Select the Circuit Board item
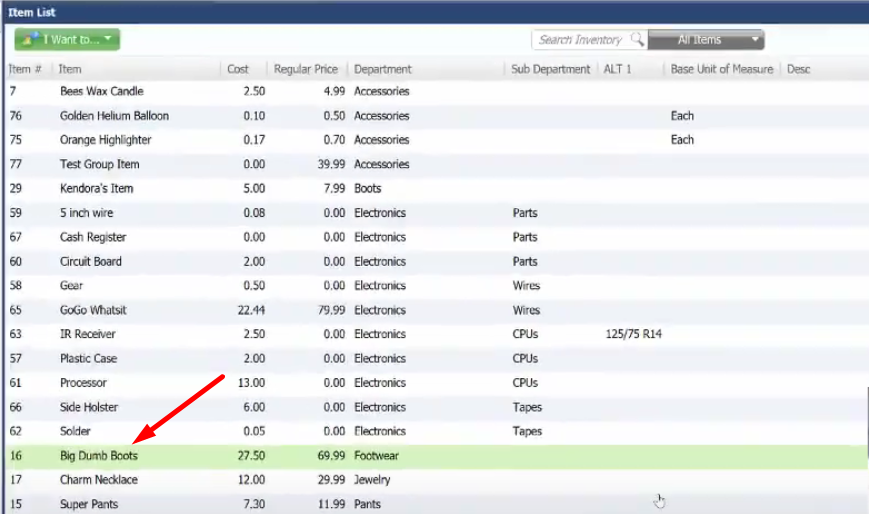Screen dimensions: 869x514 91,261
